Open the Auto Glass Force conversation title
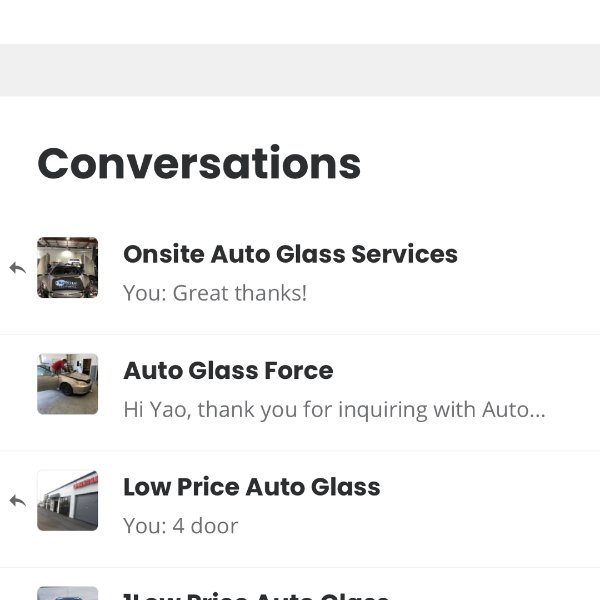Image resolution: width=600 pixels, height=600 pixels. 228,370
